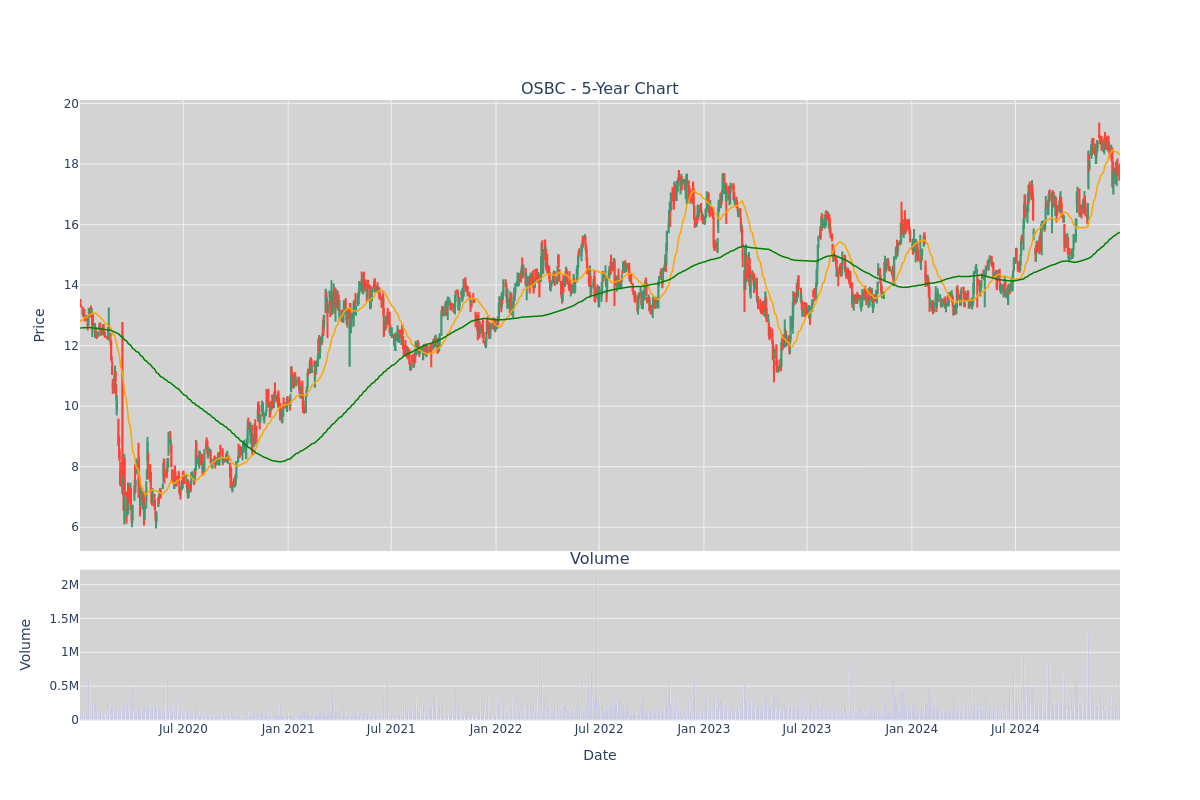Viewport: 1200px width, 800px height.
Task: Select the rotated Volume y-axis label
Action: [27, 644]
